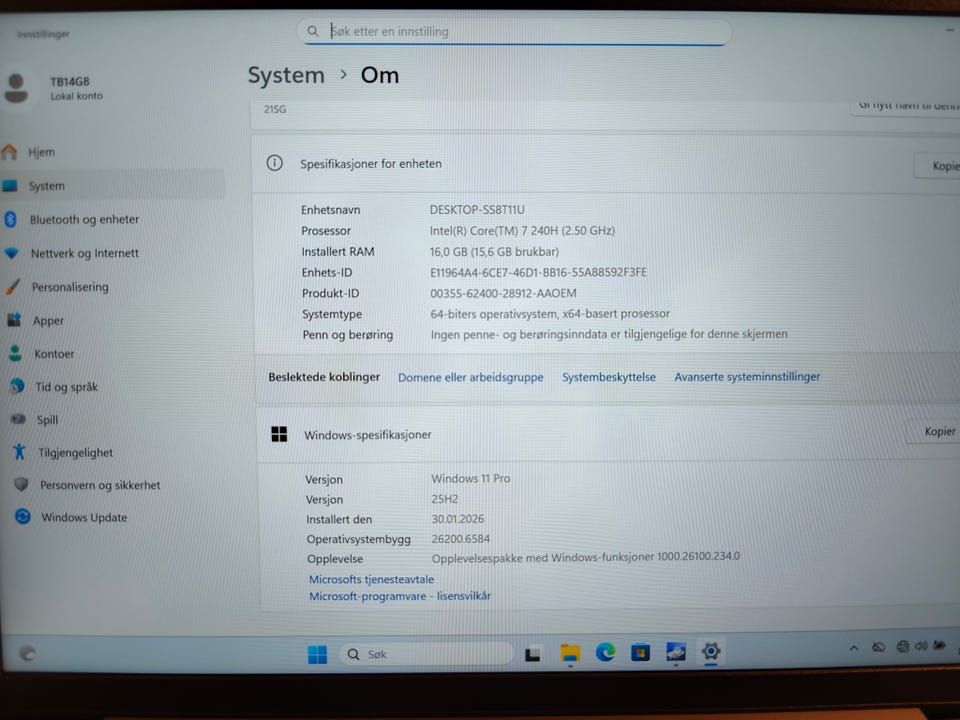Open Personvern og sikkerhet
Viewport: 960px width, 720px height.
point(100,485)
